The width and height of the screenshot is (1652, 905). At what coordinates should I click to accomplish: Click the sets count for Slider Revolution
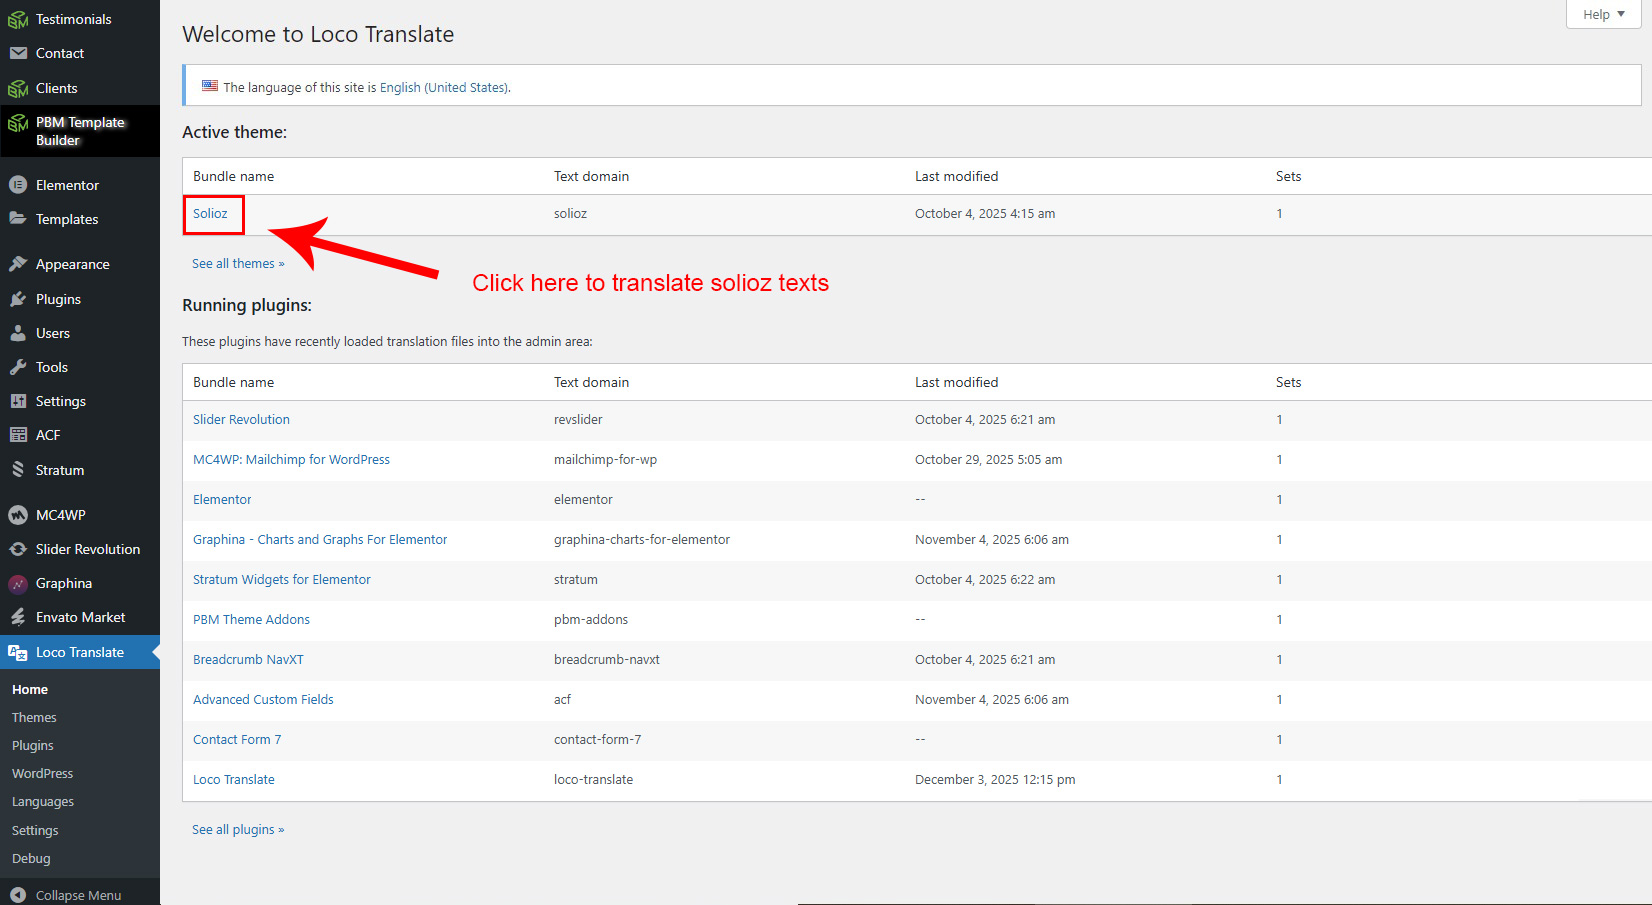[1279, 420]
